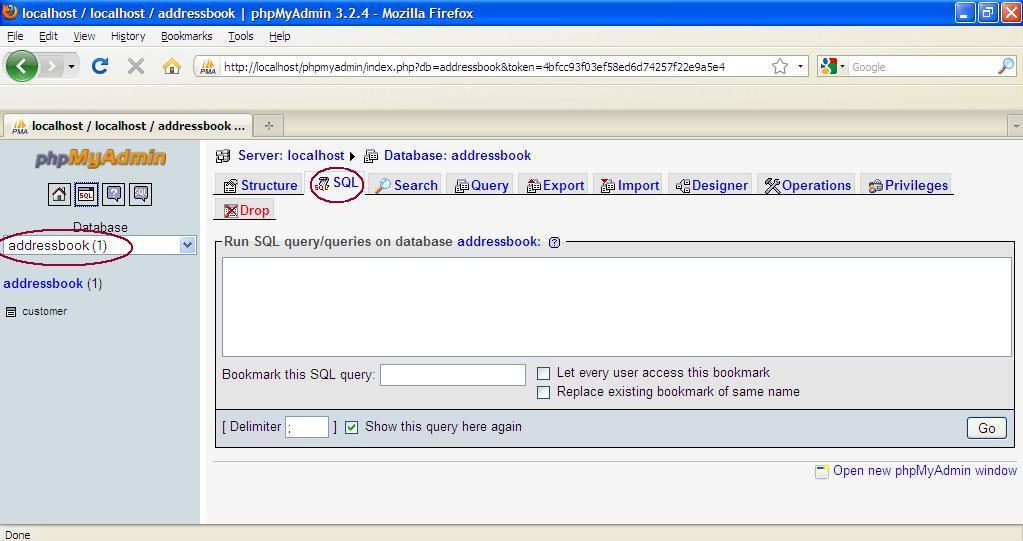Screen dimensions: 1023x541
Task: Reload the current page
Action: click(x=100, y=66)
